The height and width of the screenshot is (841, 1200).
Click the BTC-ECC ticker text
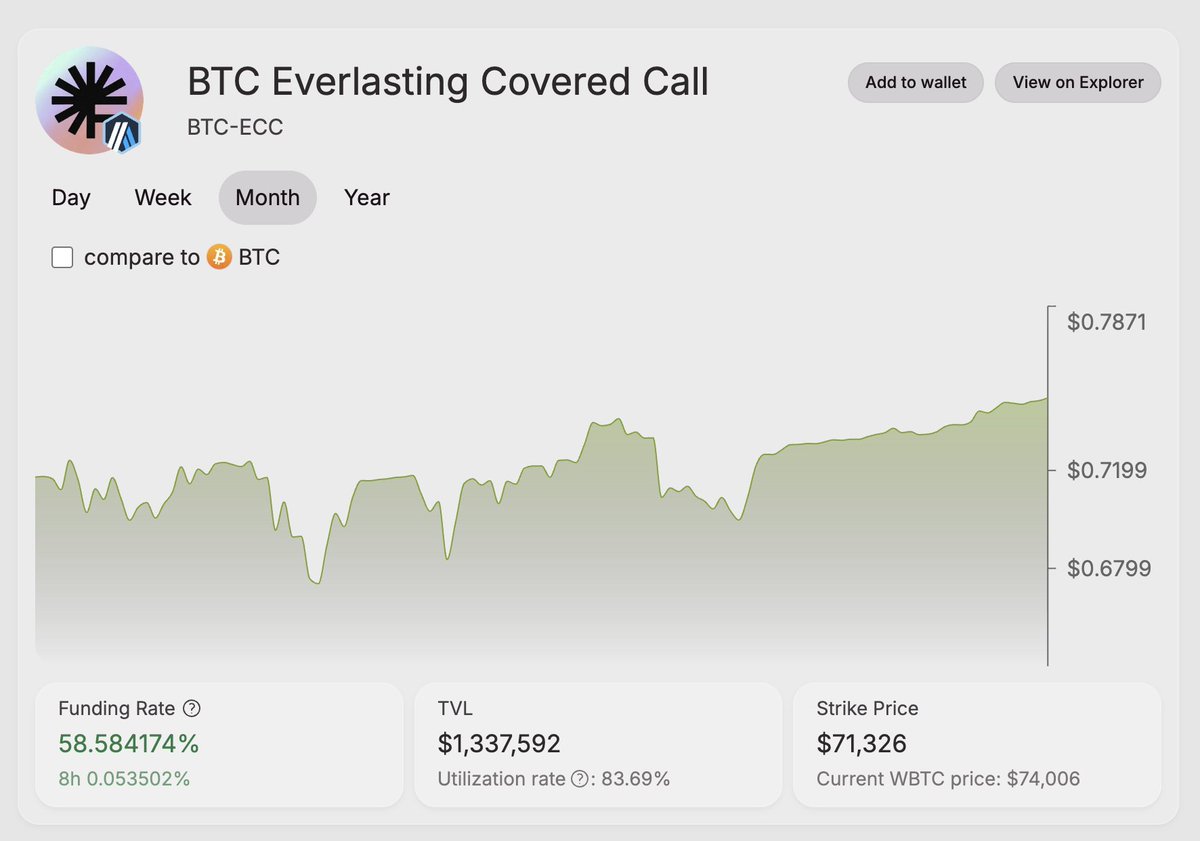tap(235, 128)
